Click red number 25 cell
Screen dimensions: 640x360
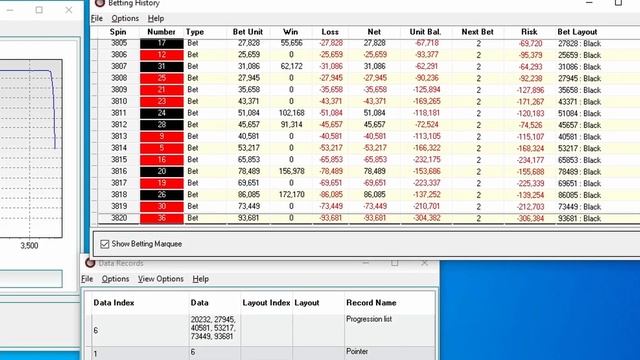coord(162,78)
